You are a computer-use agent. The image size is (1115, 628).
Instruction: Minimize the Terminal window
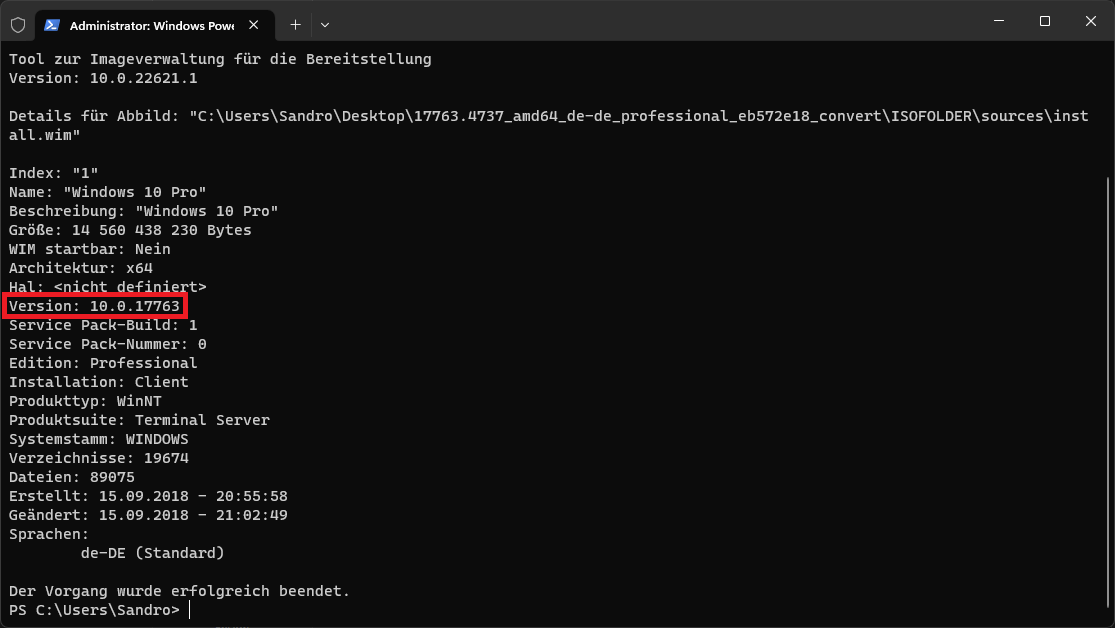click(999, 21)
